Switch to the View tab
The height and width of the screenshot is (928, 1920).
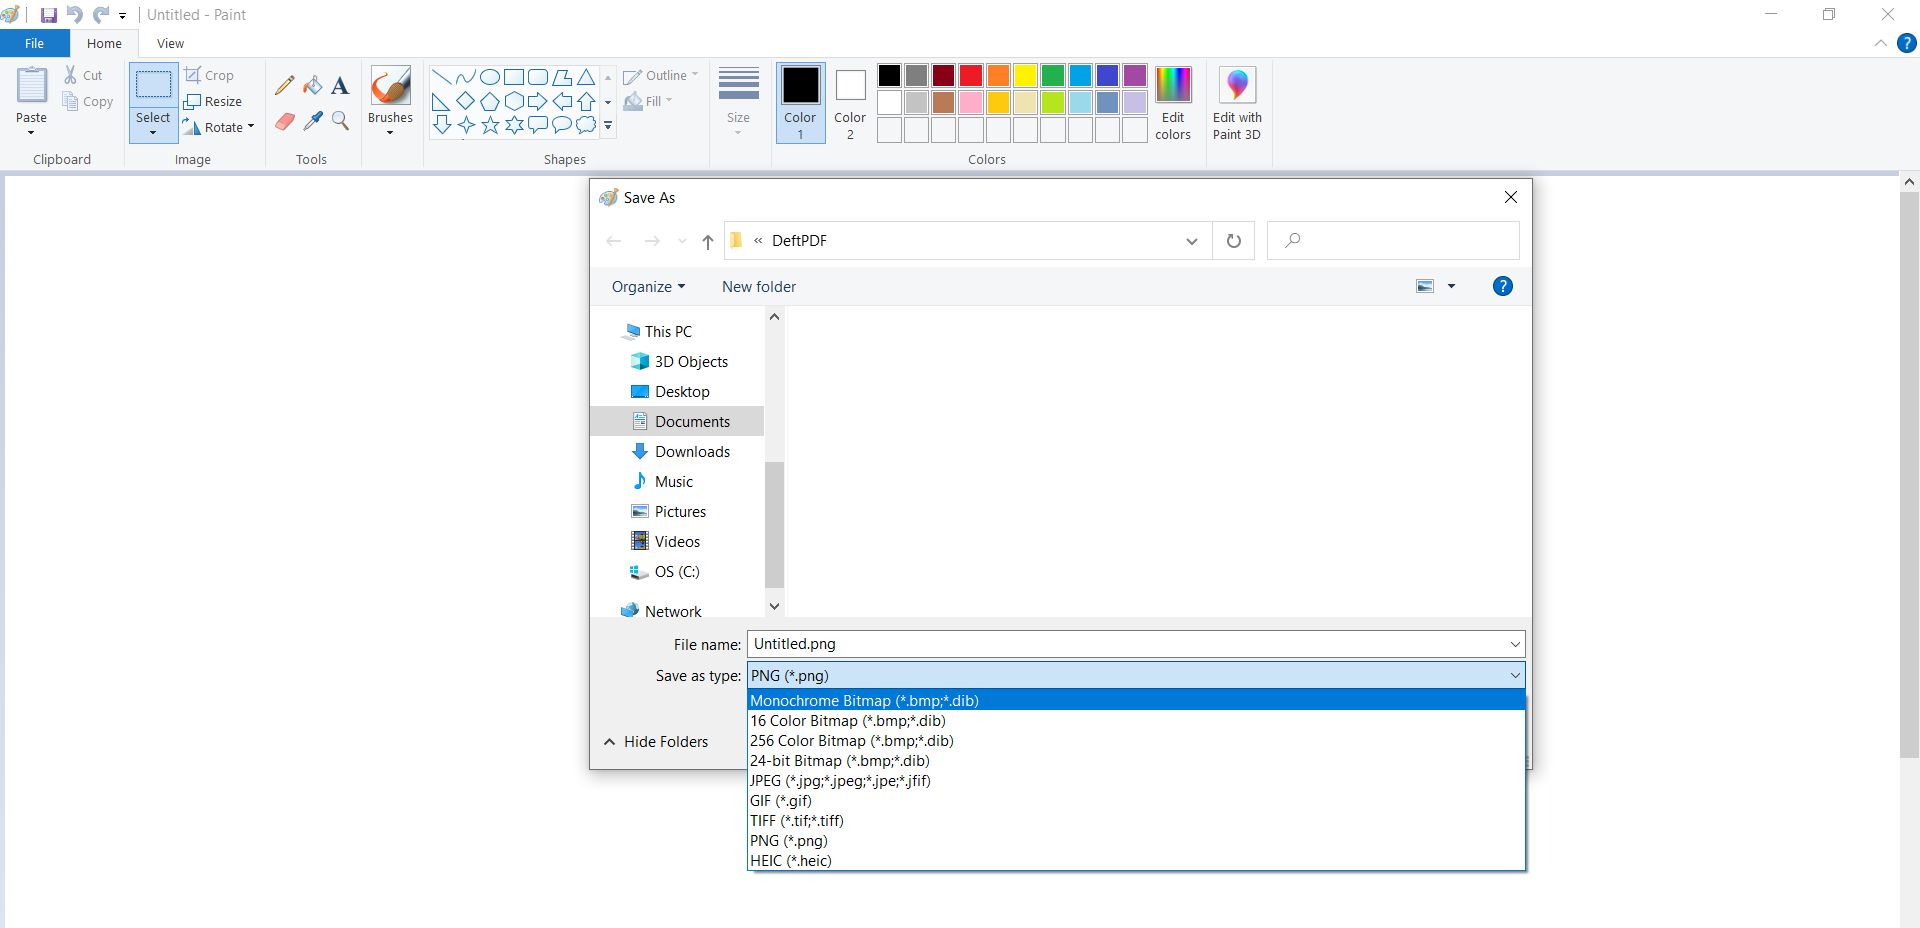coord(170,43)
